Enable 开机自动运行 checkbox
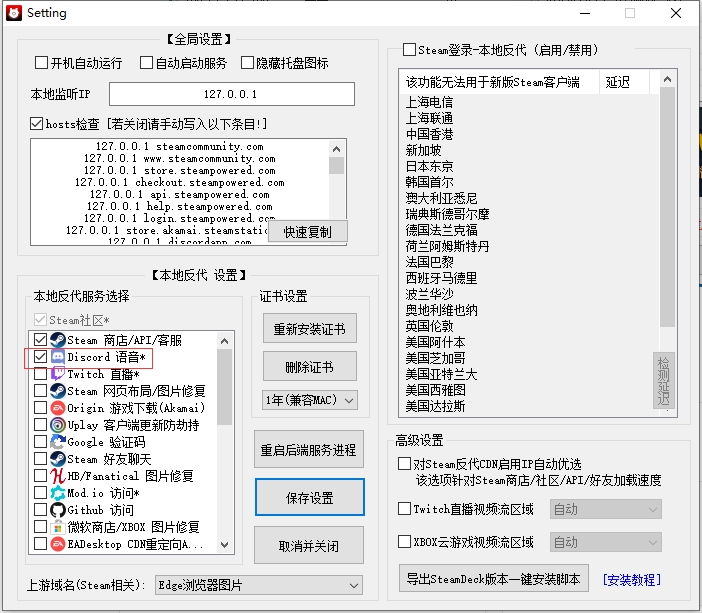This screenshot has width=702, height=613. pos(42,63)
